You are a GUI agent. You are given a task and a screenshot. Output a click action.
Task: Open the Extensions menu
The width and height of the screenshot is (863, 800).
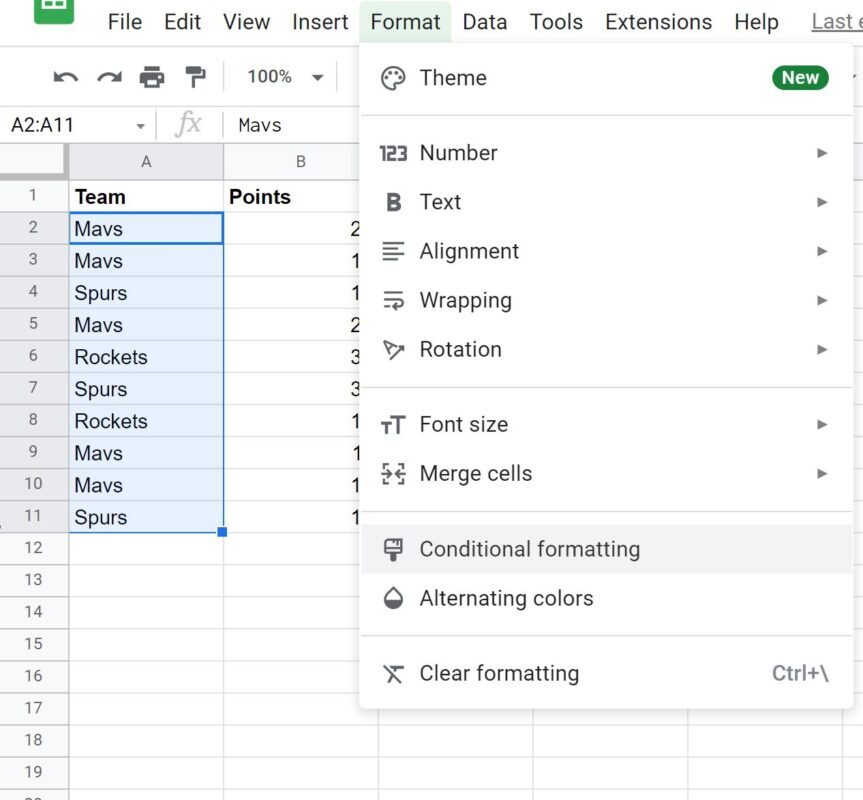pyautogui.click(x=659, y=22)
